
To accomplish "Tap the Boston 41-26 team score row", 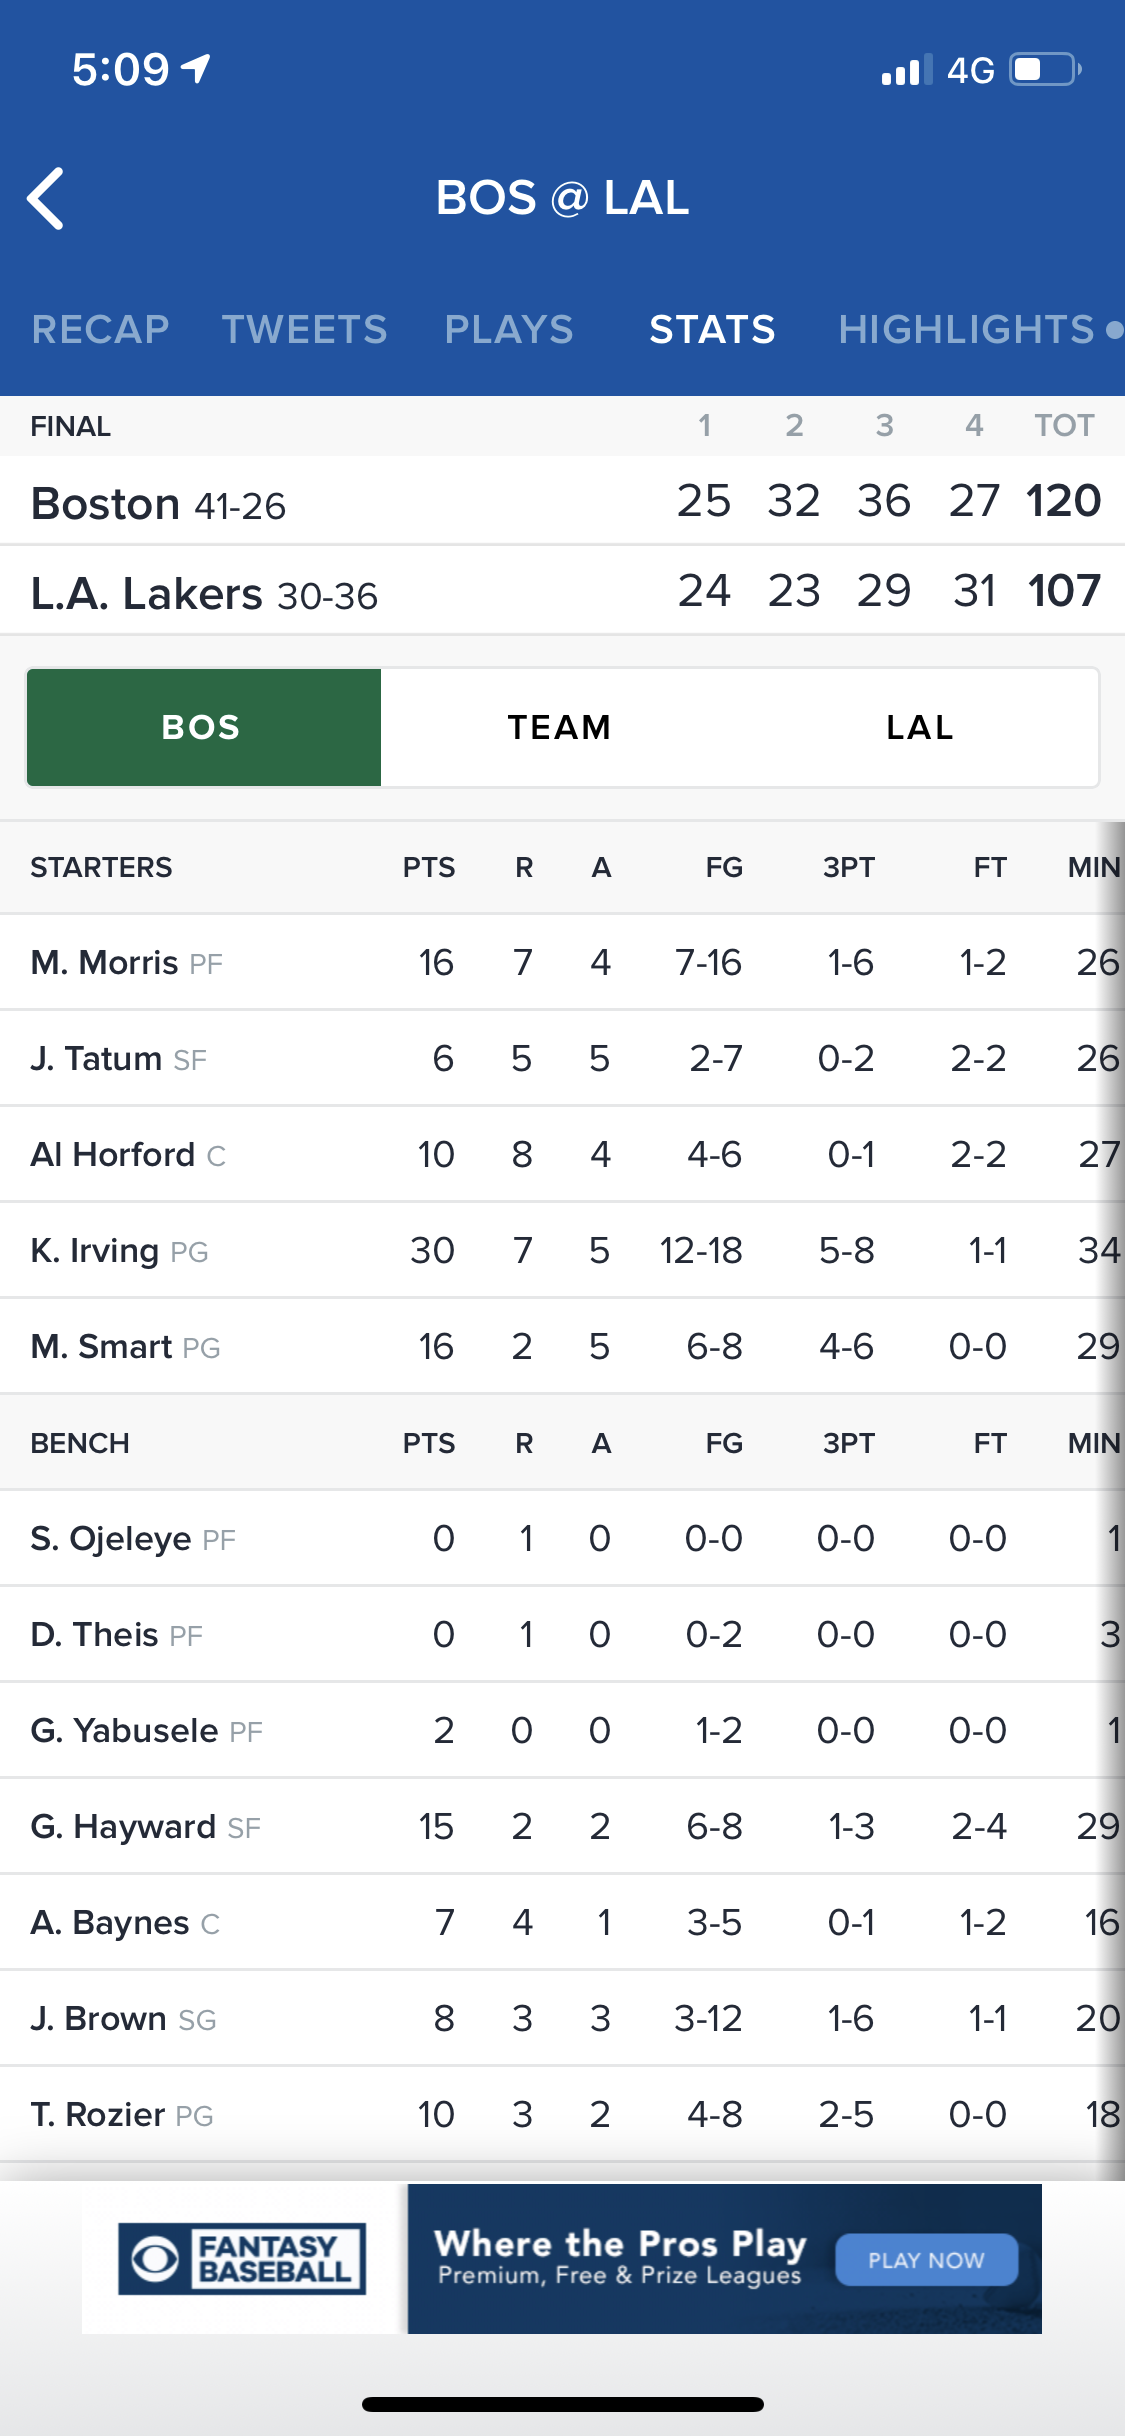I will click(562, 501).
